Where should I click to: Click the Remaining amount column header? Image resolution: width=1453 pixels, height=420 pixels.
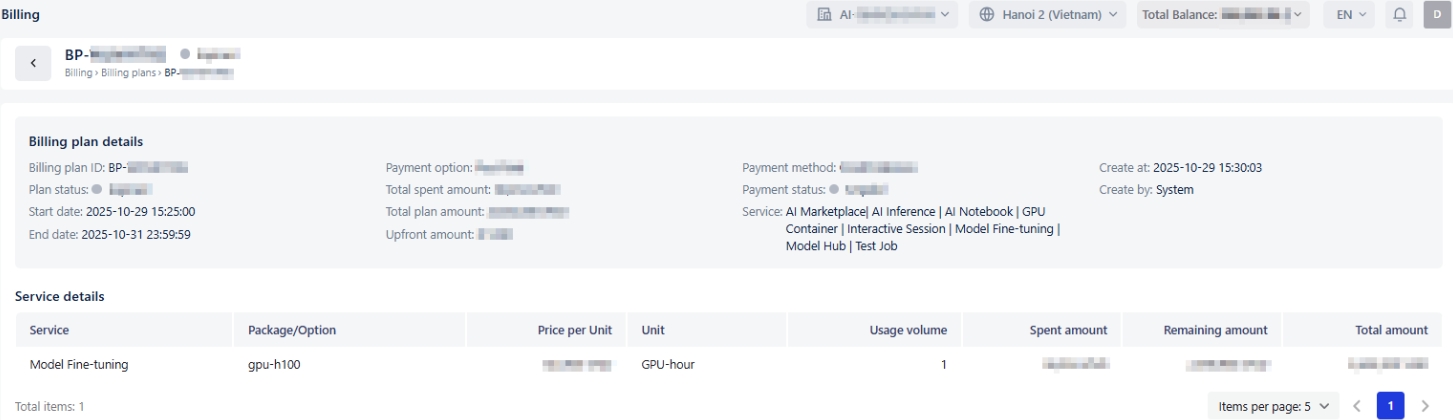coord(1215,330)
